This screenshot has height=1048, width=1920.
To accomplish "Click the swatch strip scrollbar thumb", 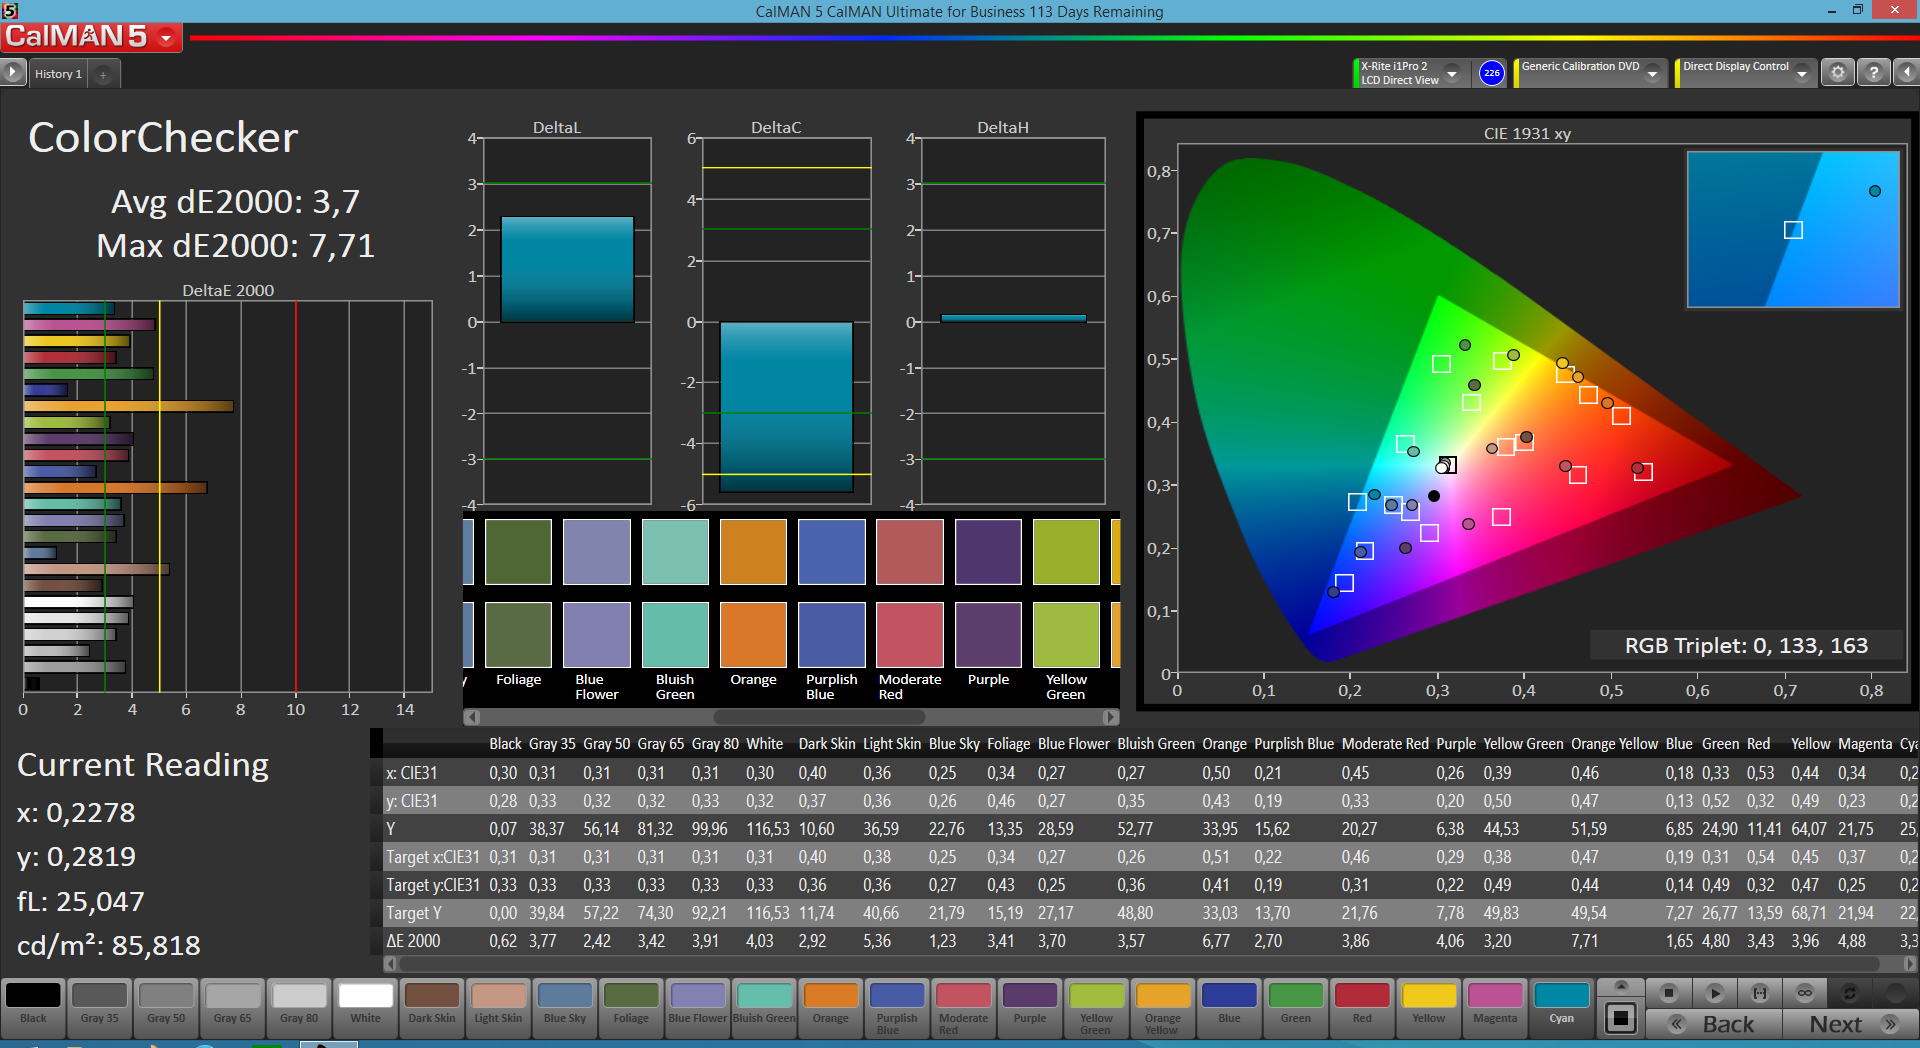I will pyautogui.click(x=819, y=717).
